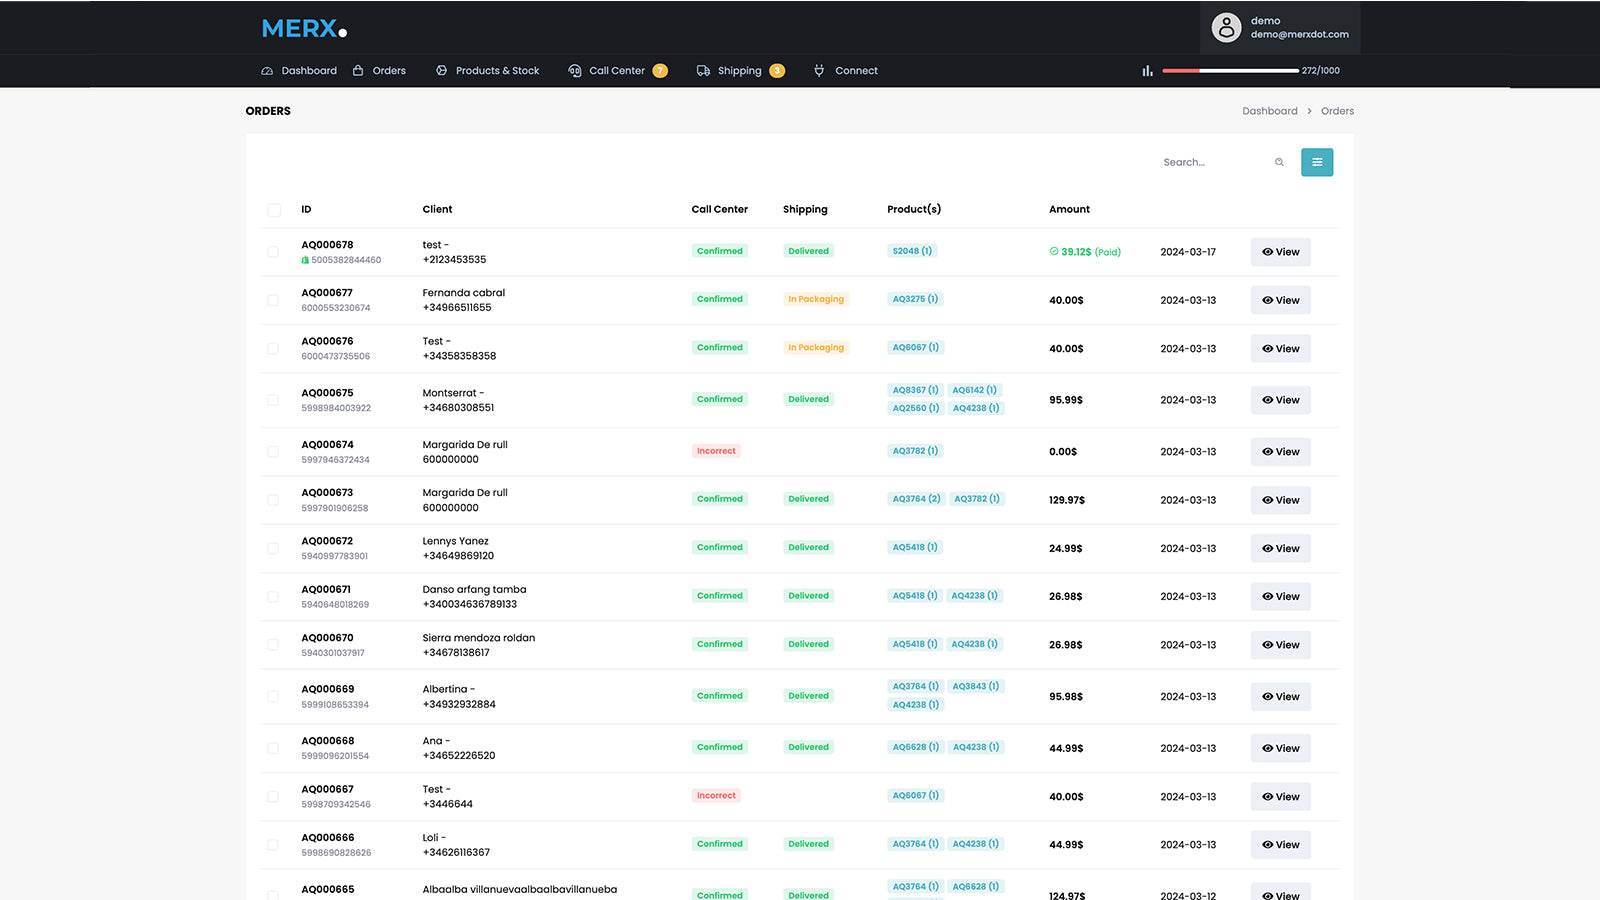Click the AQ3275 product tag
The height and width of the screenshot is (900, 1600).
[x=914, y=299]
